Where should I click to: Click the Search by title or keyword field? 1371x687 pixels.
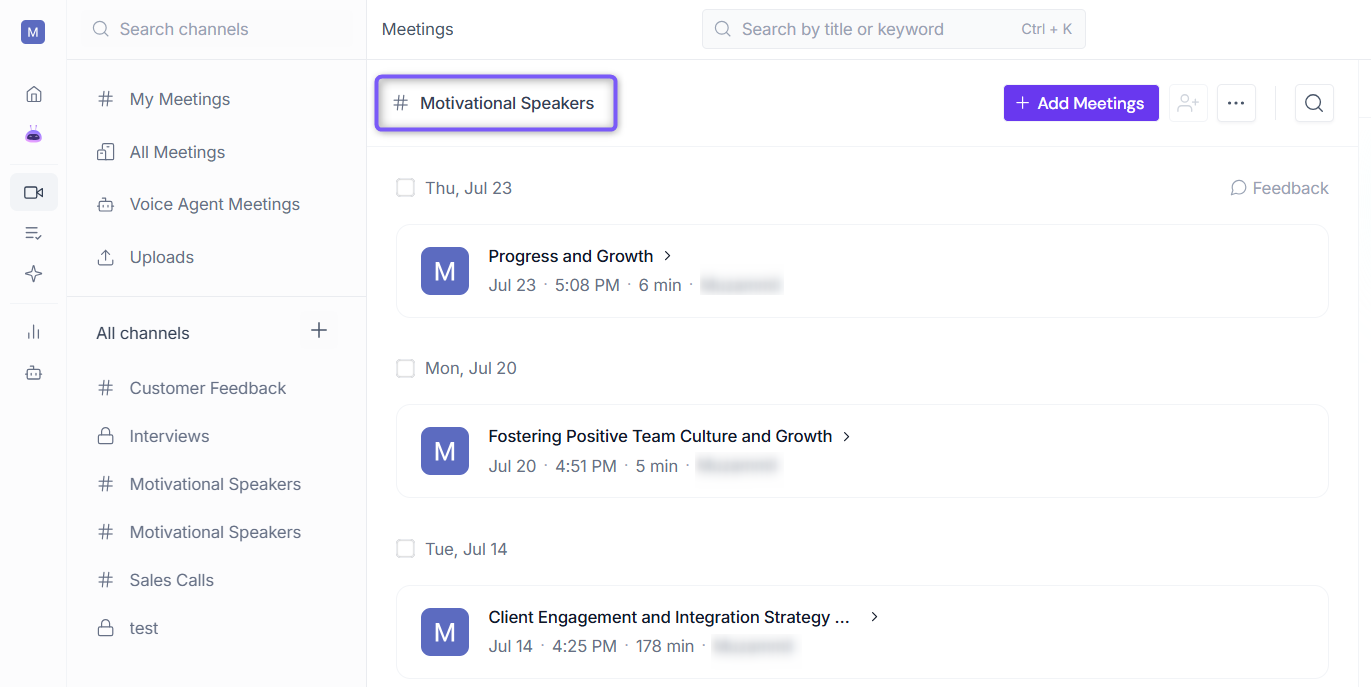(894, 29)
